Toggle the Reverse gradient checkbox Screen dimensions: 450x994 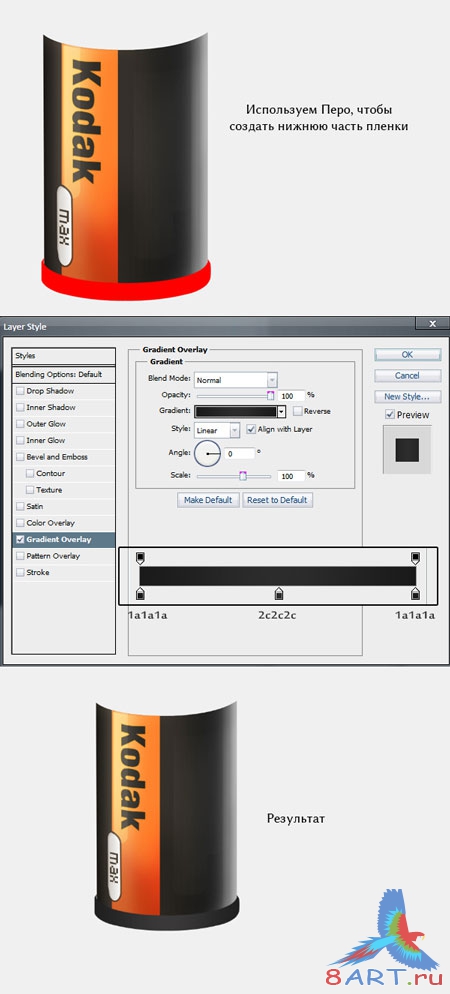point(297,411)
